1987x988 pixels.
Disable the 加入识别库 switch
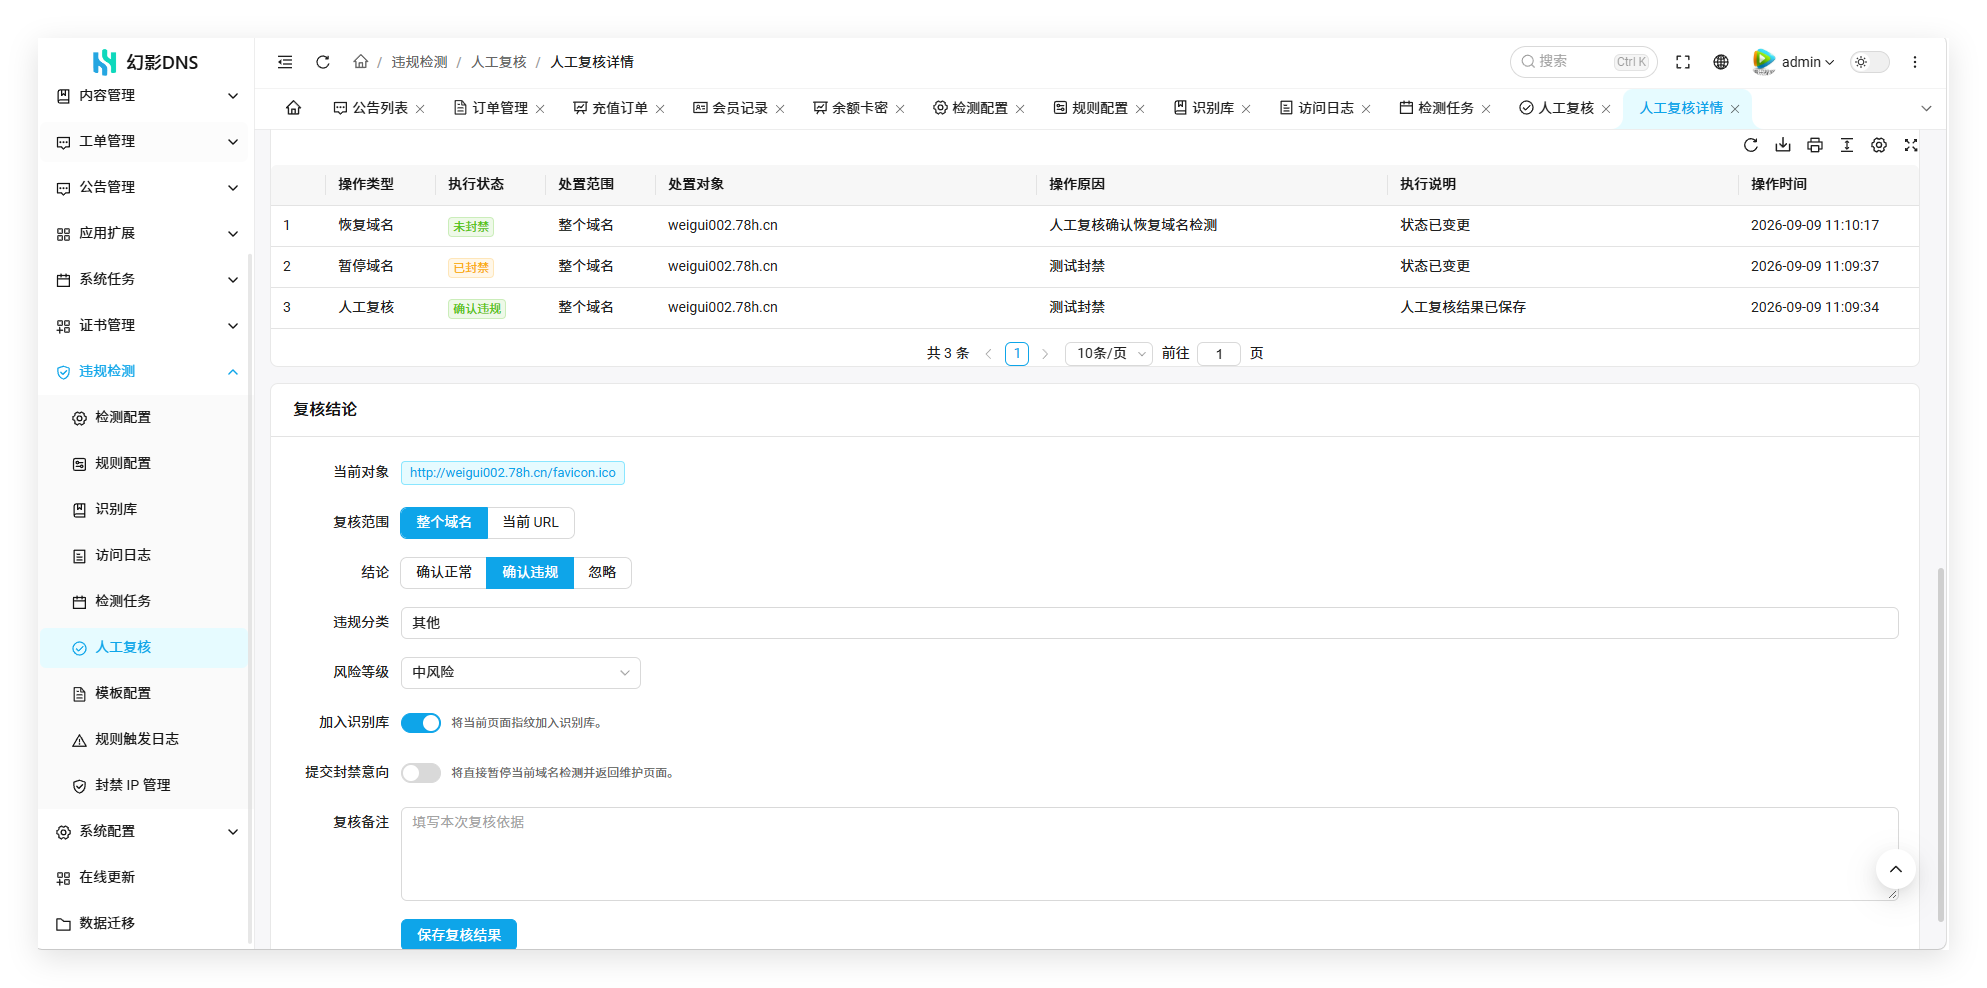(421, 723)
